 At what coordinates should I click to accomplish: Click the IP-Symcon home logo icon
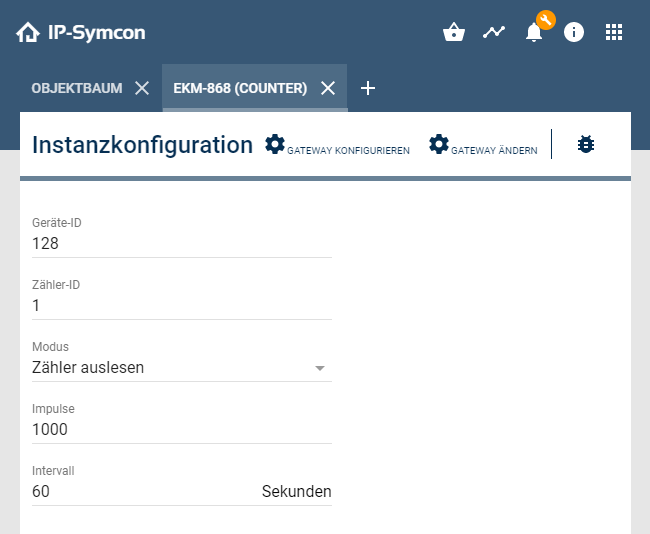click(x=27, y=32)
